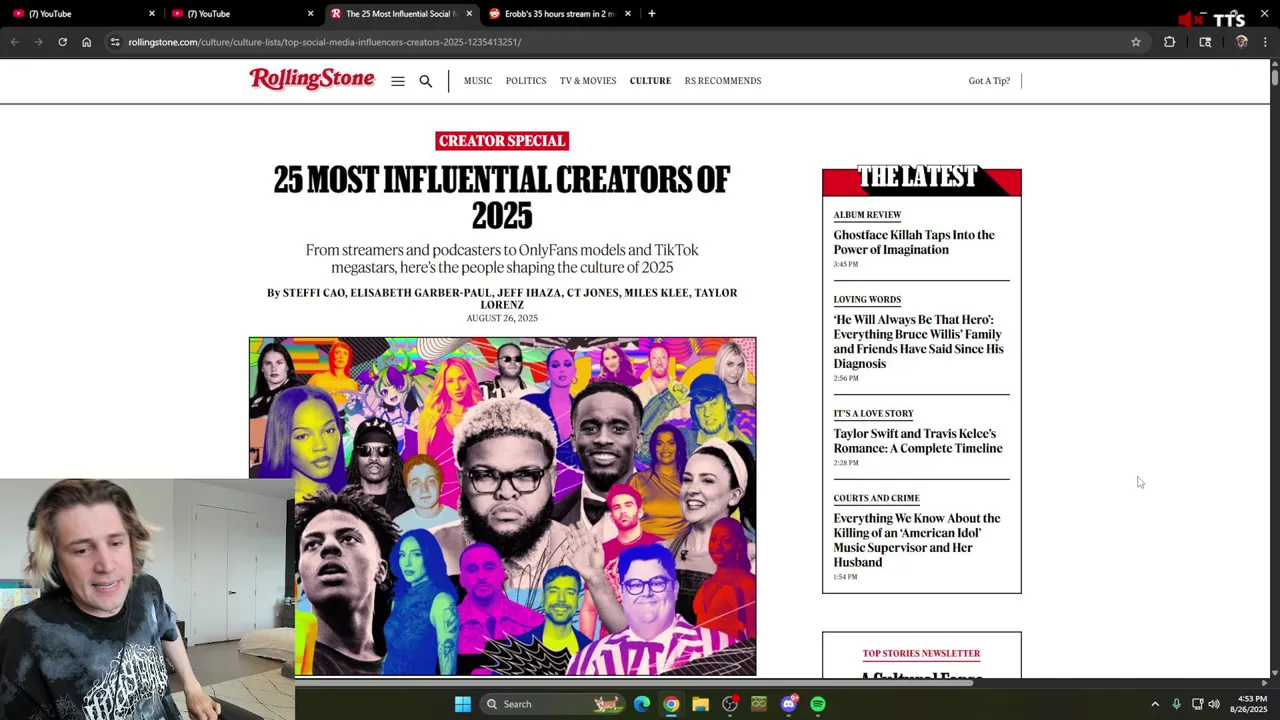Screen dimensions: 1280x720
Task: Open Google Chrome from the taskbar
Action: click(671, 704)
